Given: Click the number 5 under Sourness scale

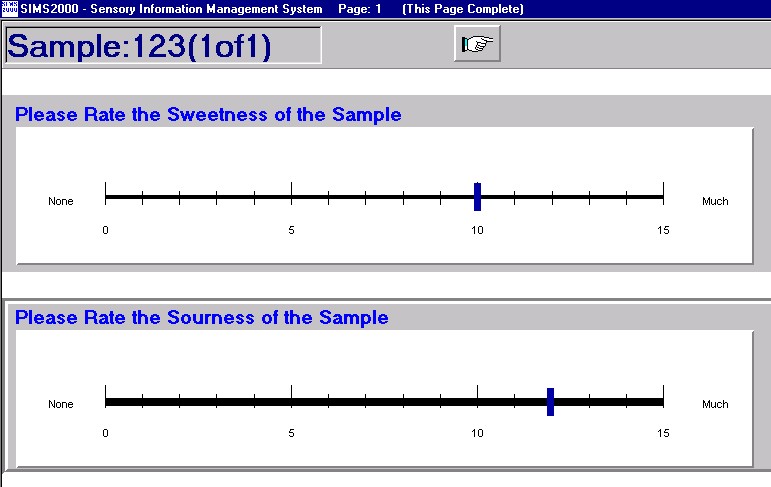Looking at the screenshot, I should coord(291,433).
